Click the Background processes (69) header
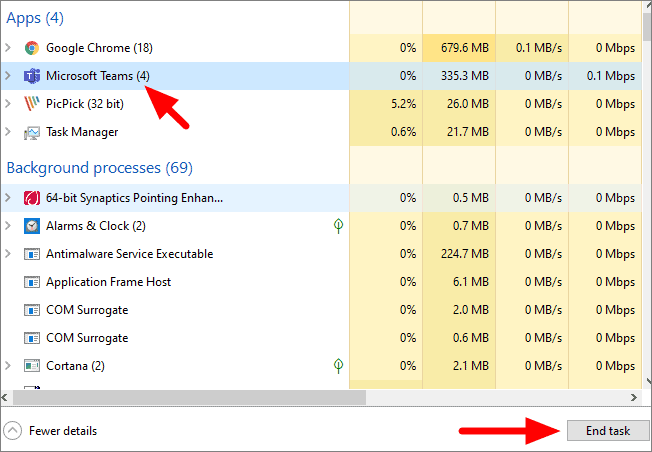This screenshot has width=652, height=452. [x=100, y=168]
